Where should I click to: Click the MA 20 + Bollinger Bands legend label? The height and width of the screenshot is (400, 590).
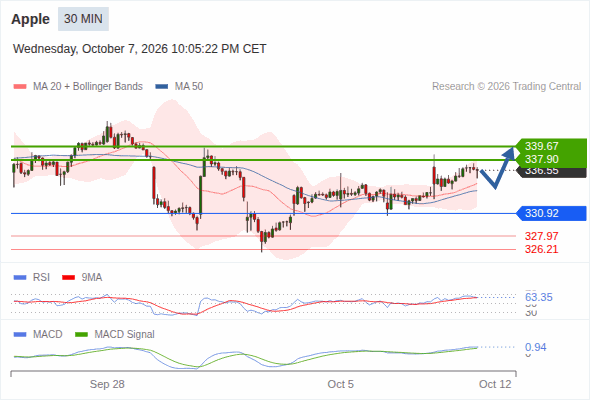point(88,87)
